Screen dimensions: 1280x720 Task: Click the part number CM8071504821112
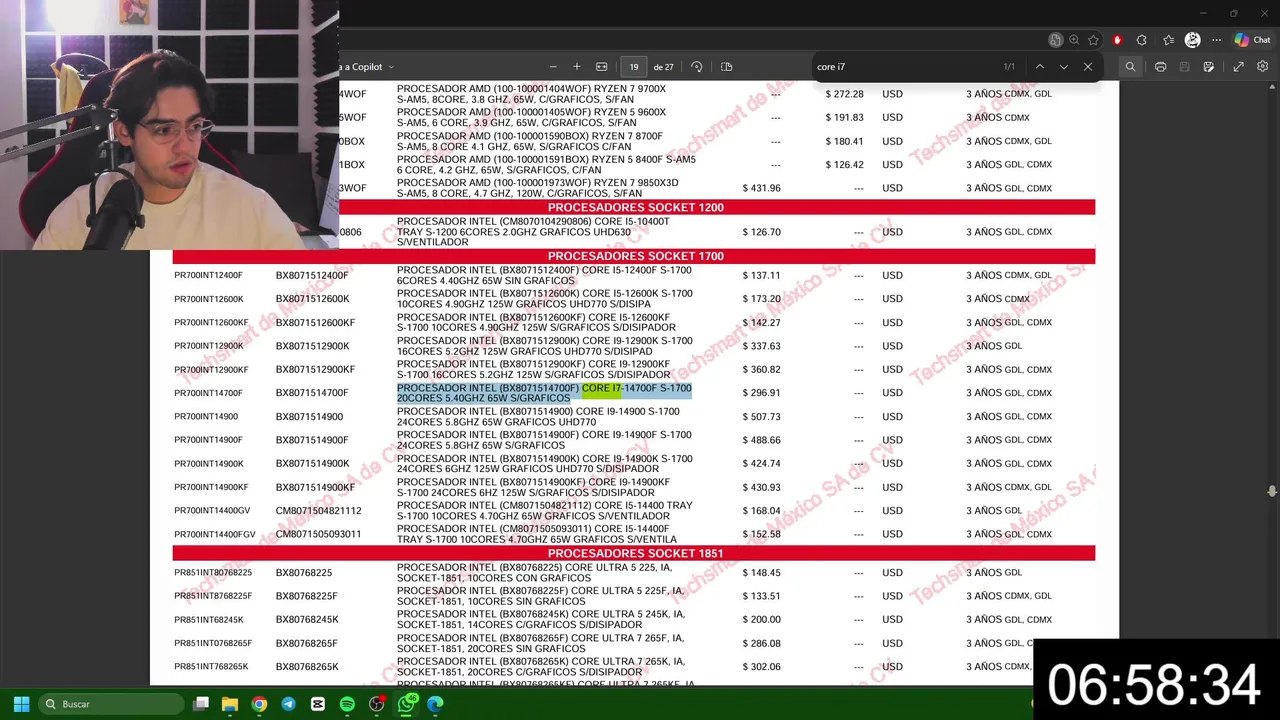318,510
